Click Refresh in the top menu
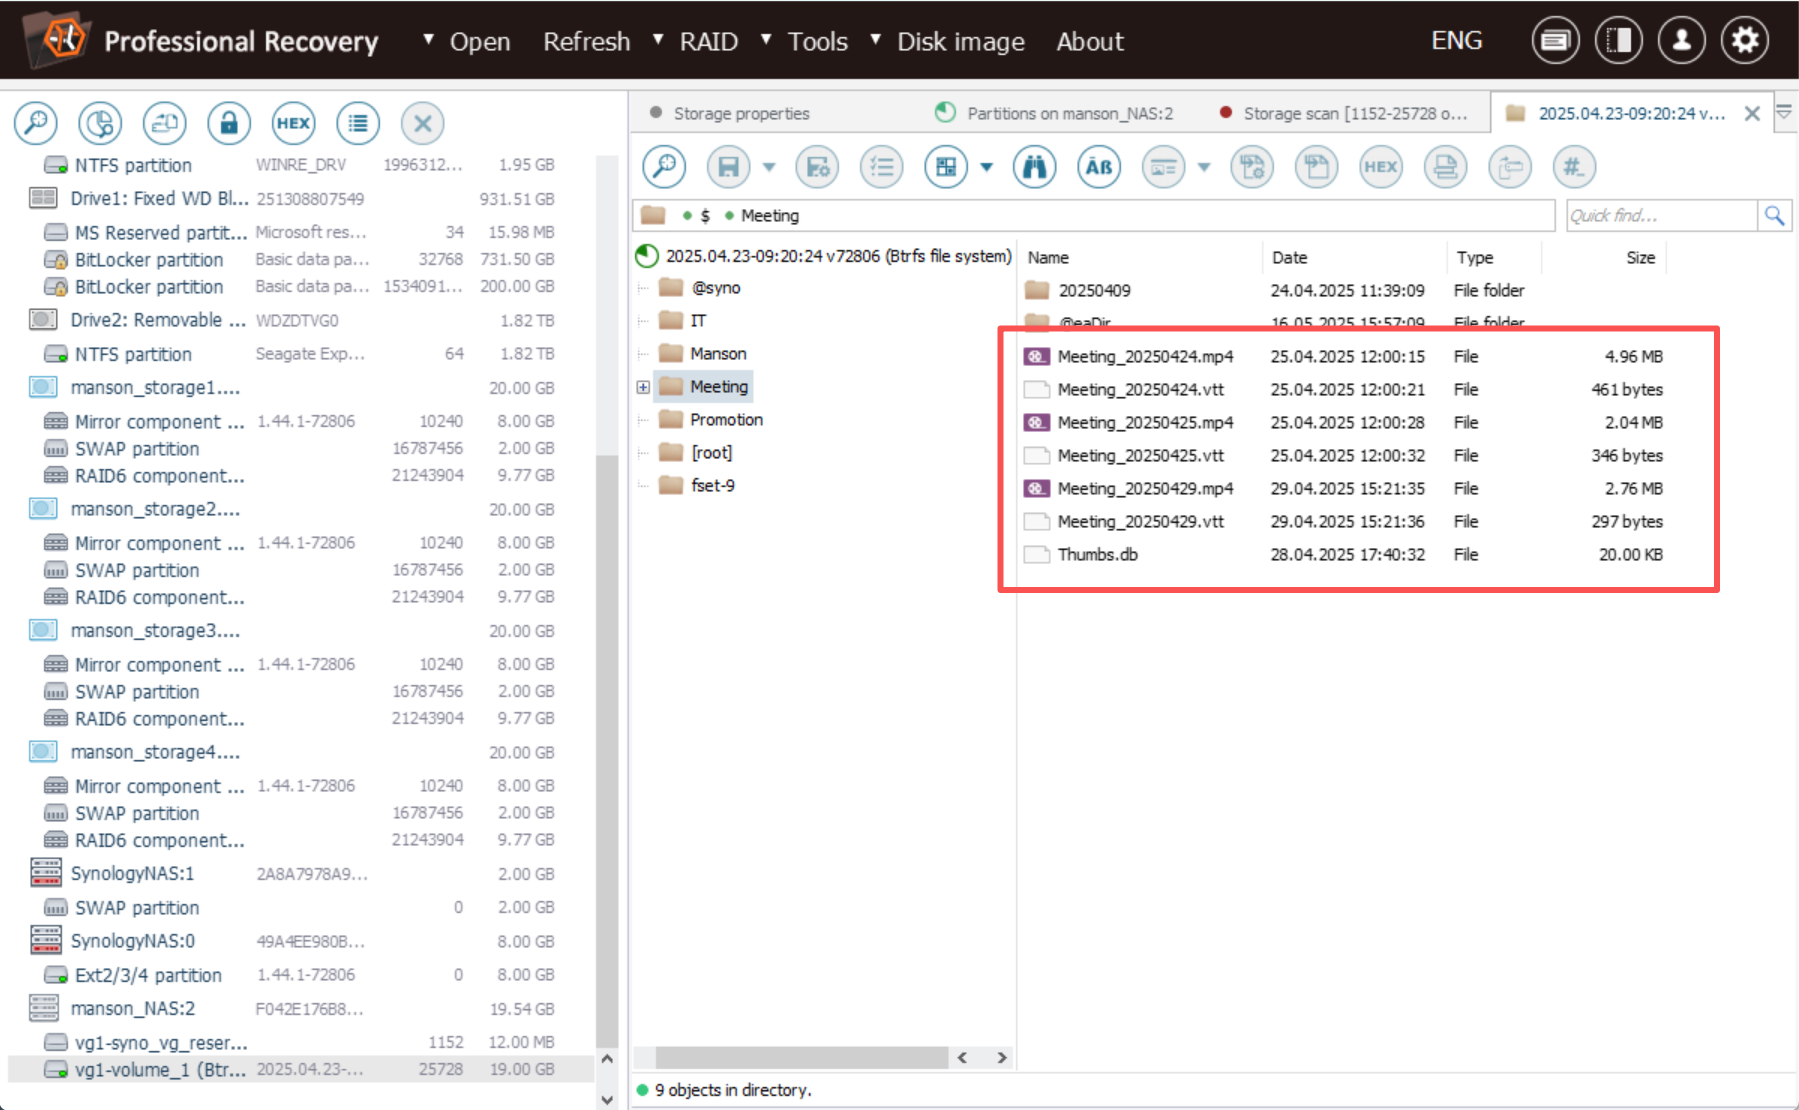This screenshot has width=1799, height=1110. [x=586, y=41]
